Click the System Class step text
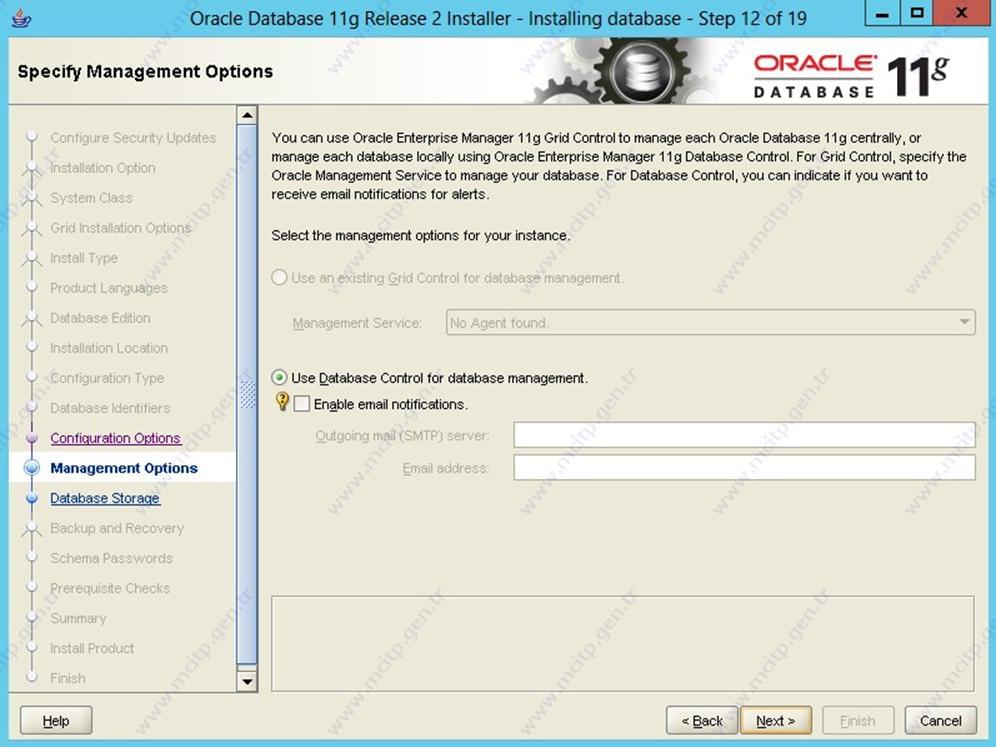This screenshot has height=747, width=996. pos(91,198)
